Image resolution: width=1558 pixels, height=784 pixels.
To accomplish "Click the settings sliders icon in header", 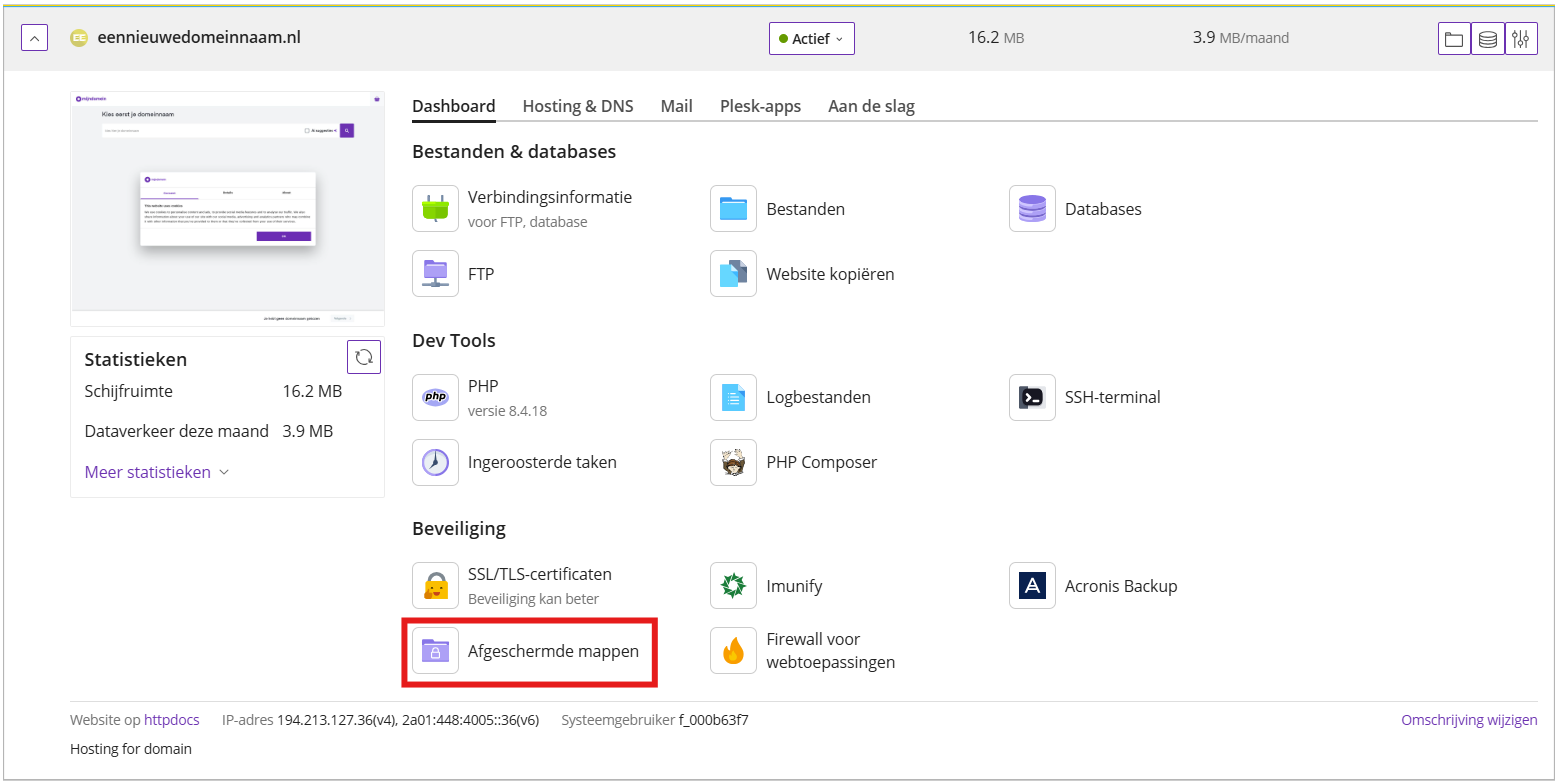I will tap(1521, 39).
